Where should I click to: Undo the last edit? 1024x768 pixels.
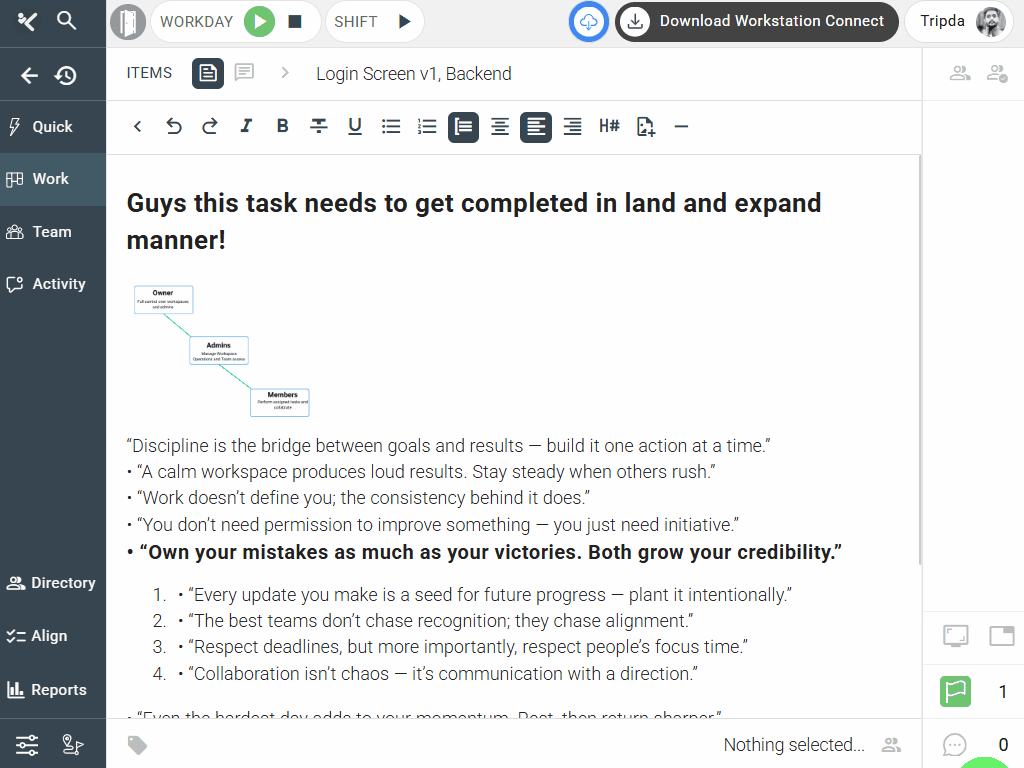[174, 126]
